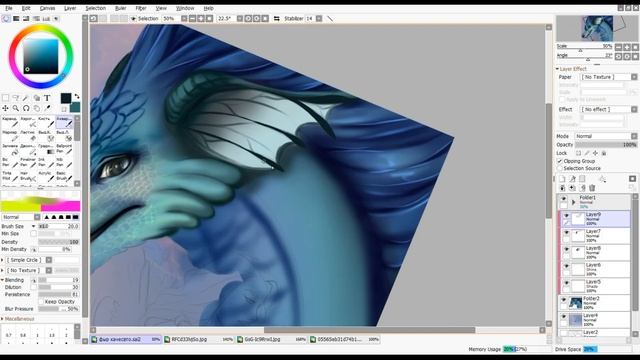Viewport: 640px width, 360px height.
Task: Toggle the Keep Opacity checkbox
Action: (41, 302)
